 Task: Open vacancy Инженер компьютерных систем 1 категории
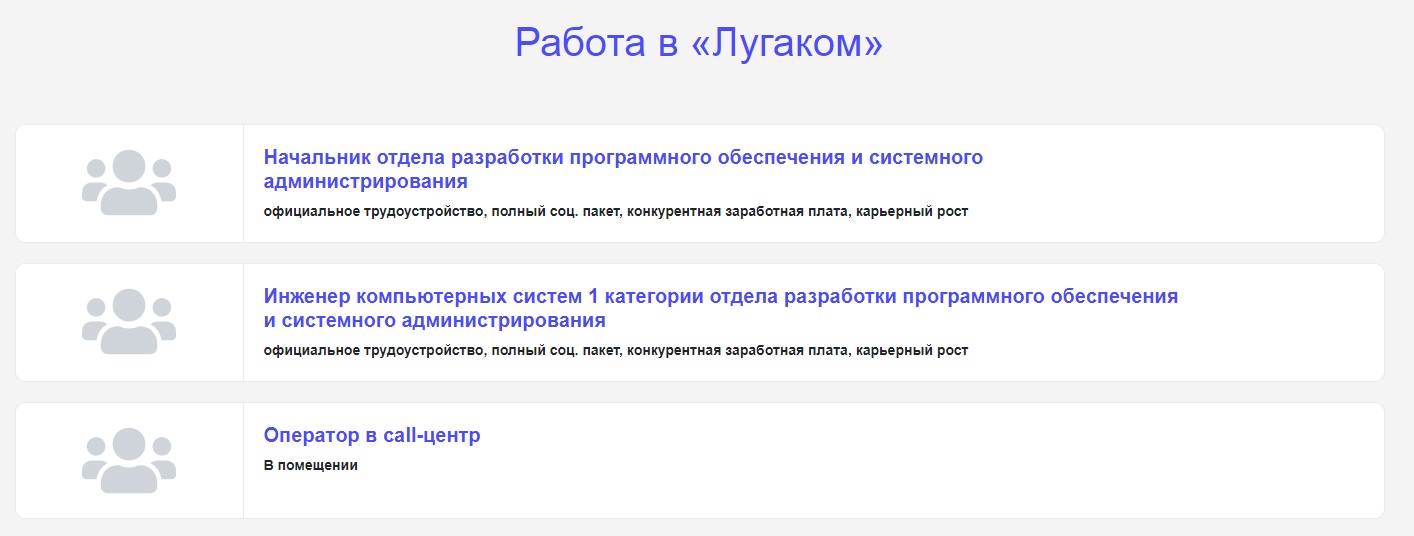coord(721,309)
